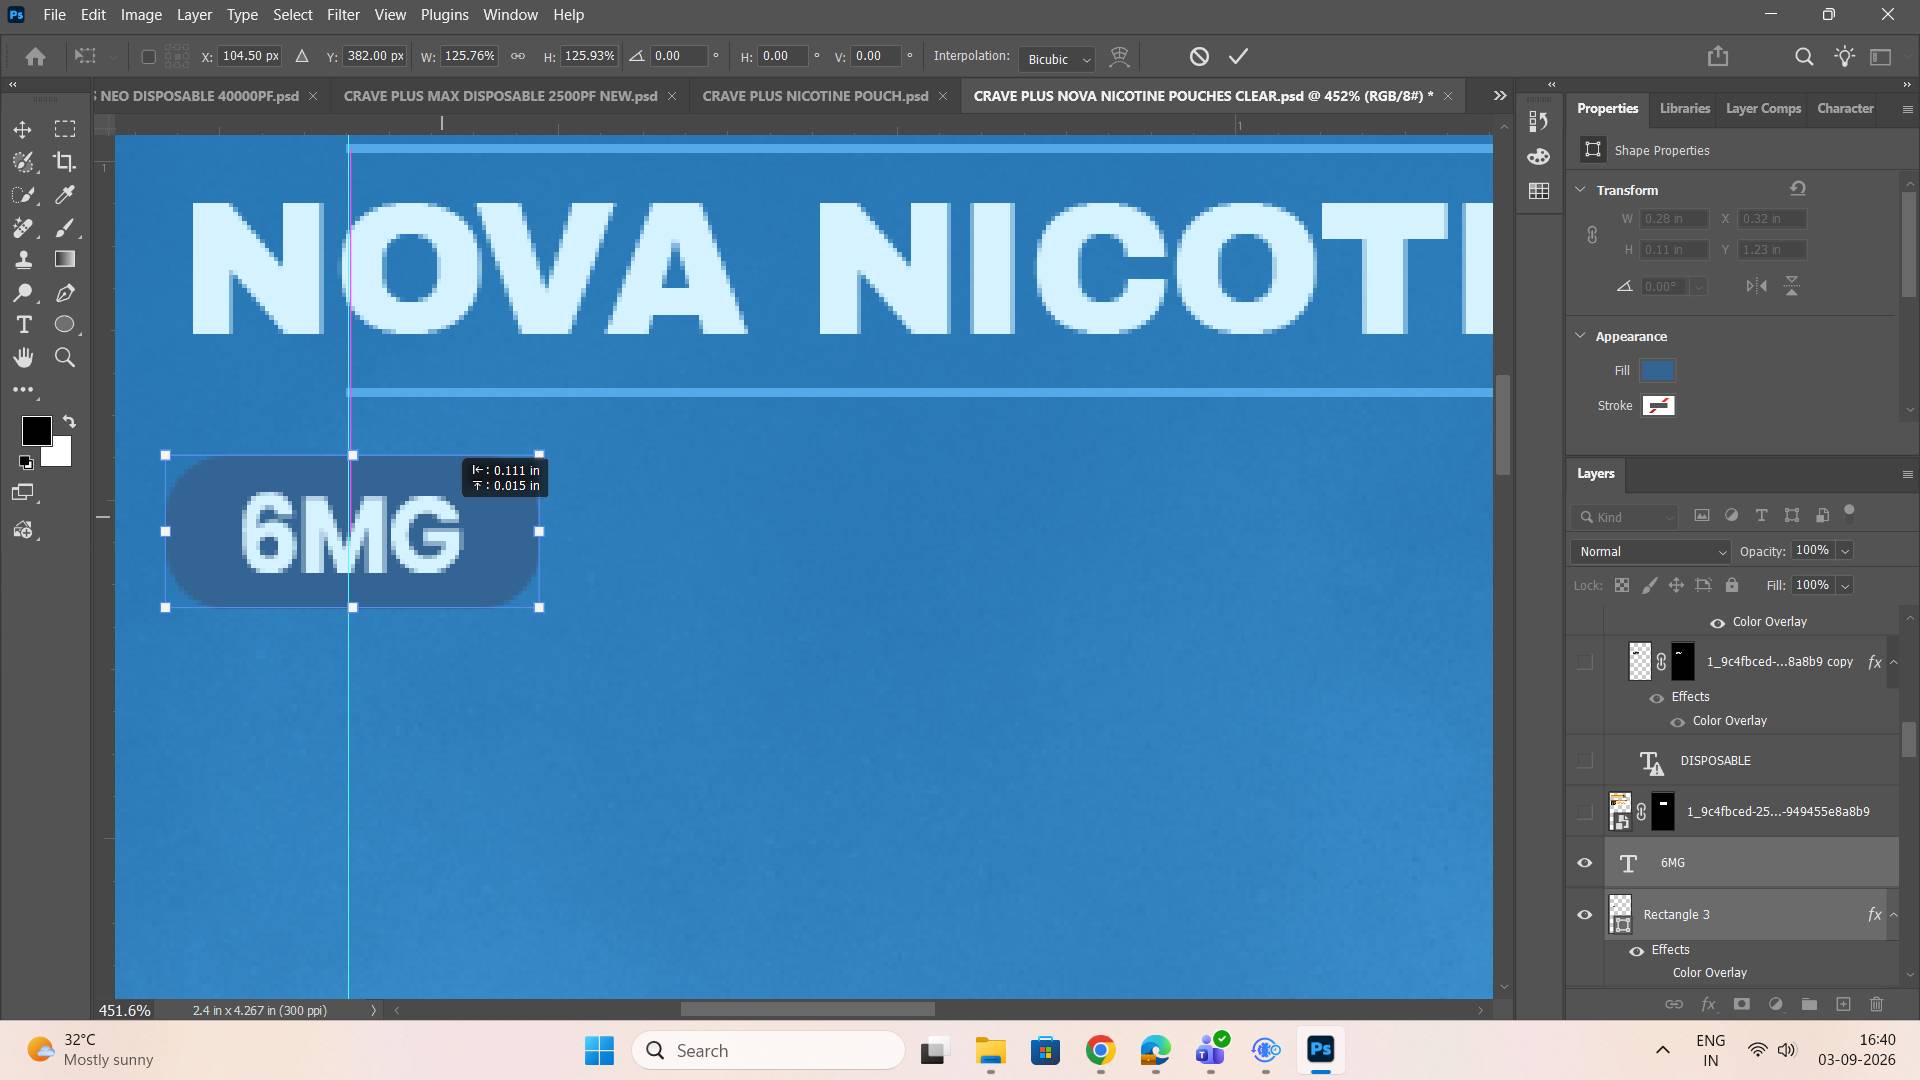Open CRAVE PLUS NICOTINE POUCH.psd tab
This screenshot has height=1080, width=1920.
coord(815,96)
